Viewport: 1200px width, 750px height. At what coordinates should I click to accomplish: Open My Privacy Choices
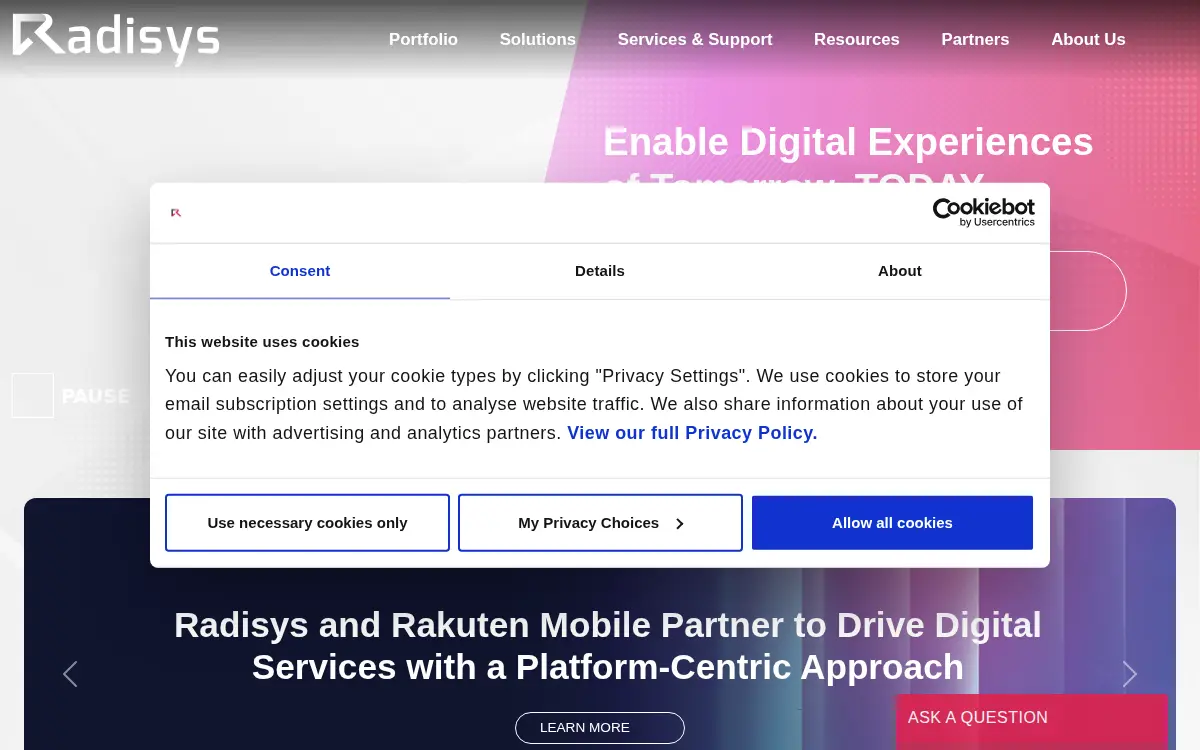click(600, 522)
